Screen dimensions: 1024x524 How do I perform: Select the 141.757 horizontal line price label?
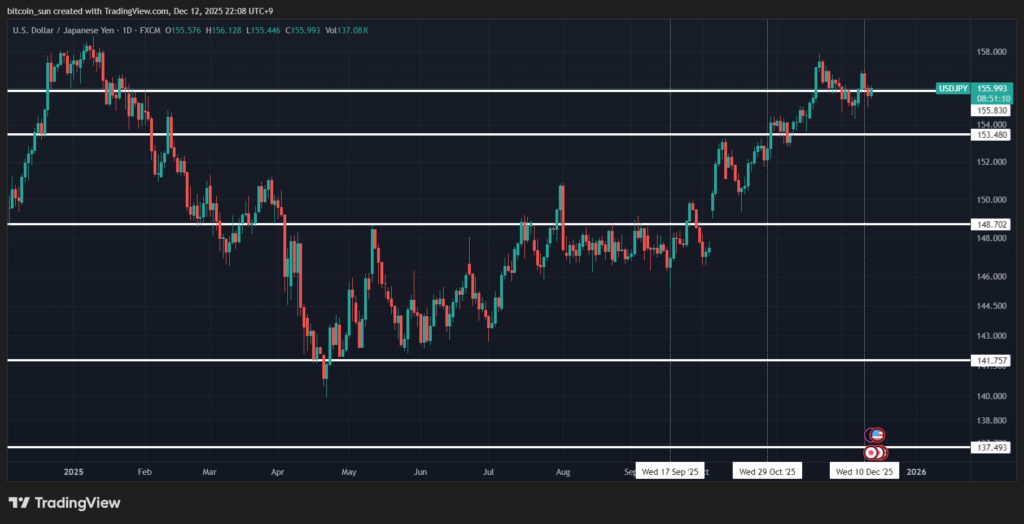pos(991,360)
